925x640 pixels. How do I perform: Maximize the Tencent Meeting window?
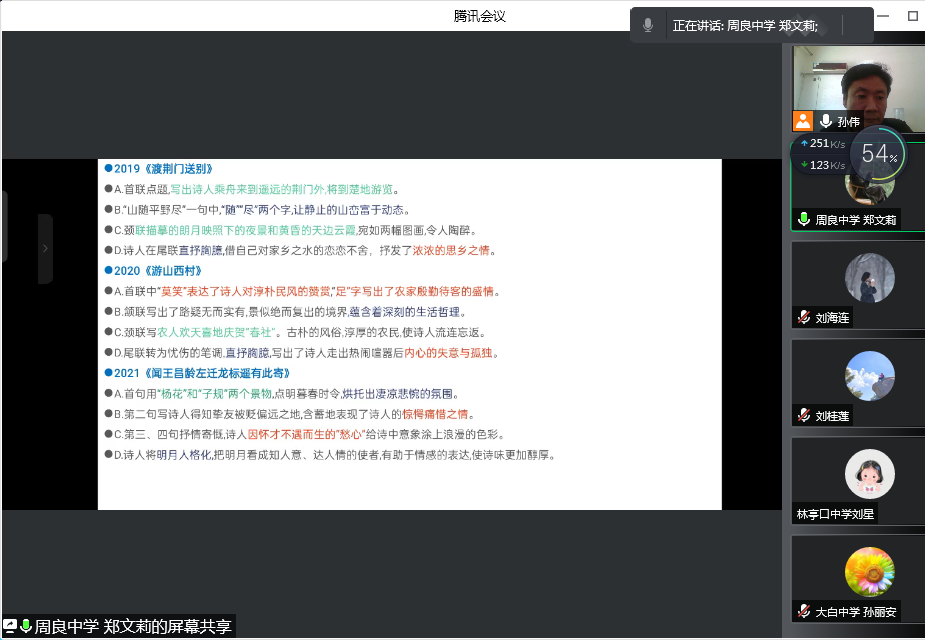point(912,16)
